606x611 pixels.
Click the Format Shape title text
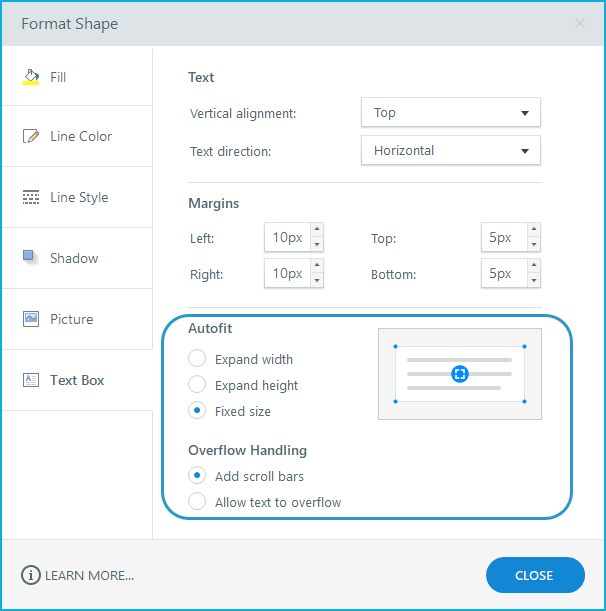pos(69,24)
